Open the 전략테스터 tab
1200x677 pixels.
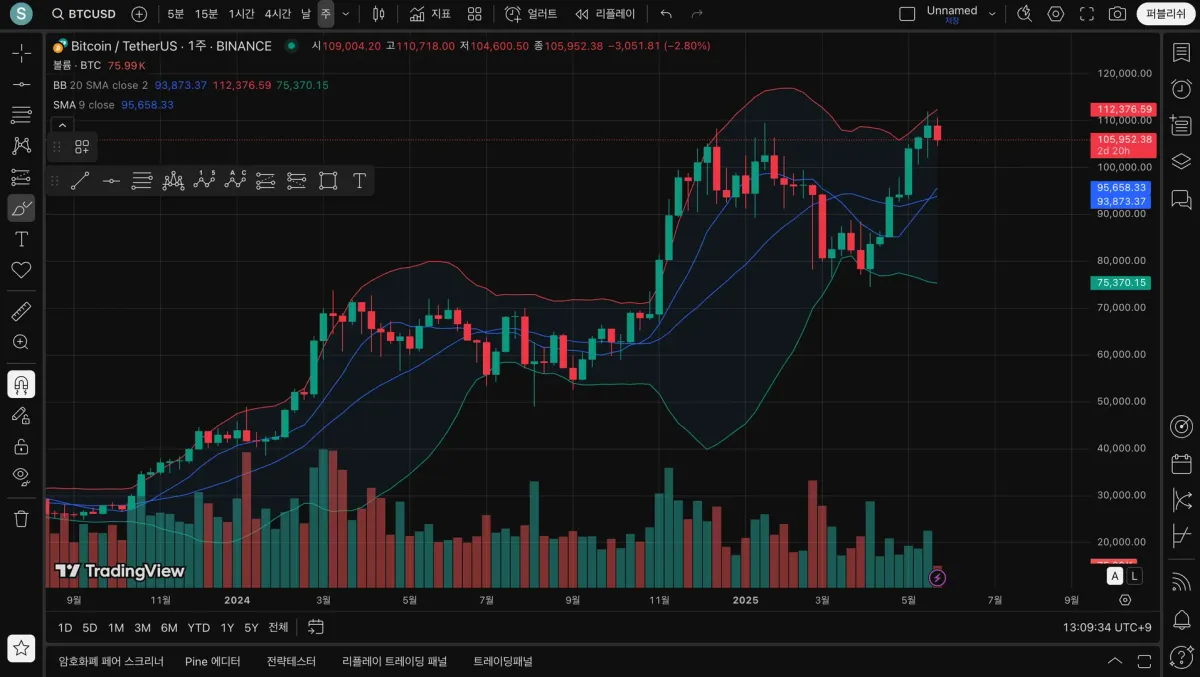(x=291, y=661)
